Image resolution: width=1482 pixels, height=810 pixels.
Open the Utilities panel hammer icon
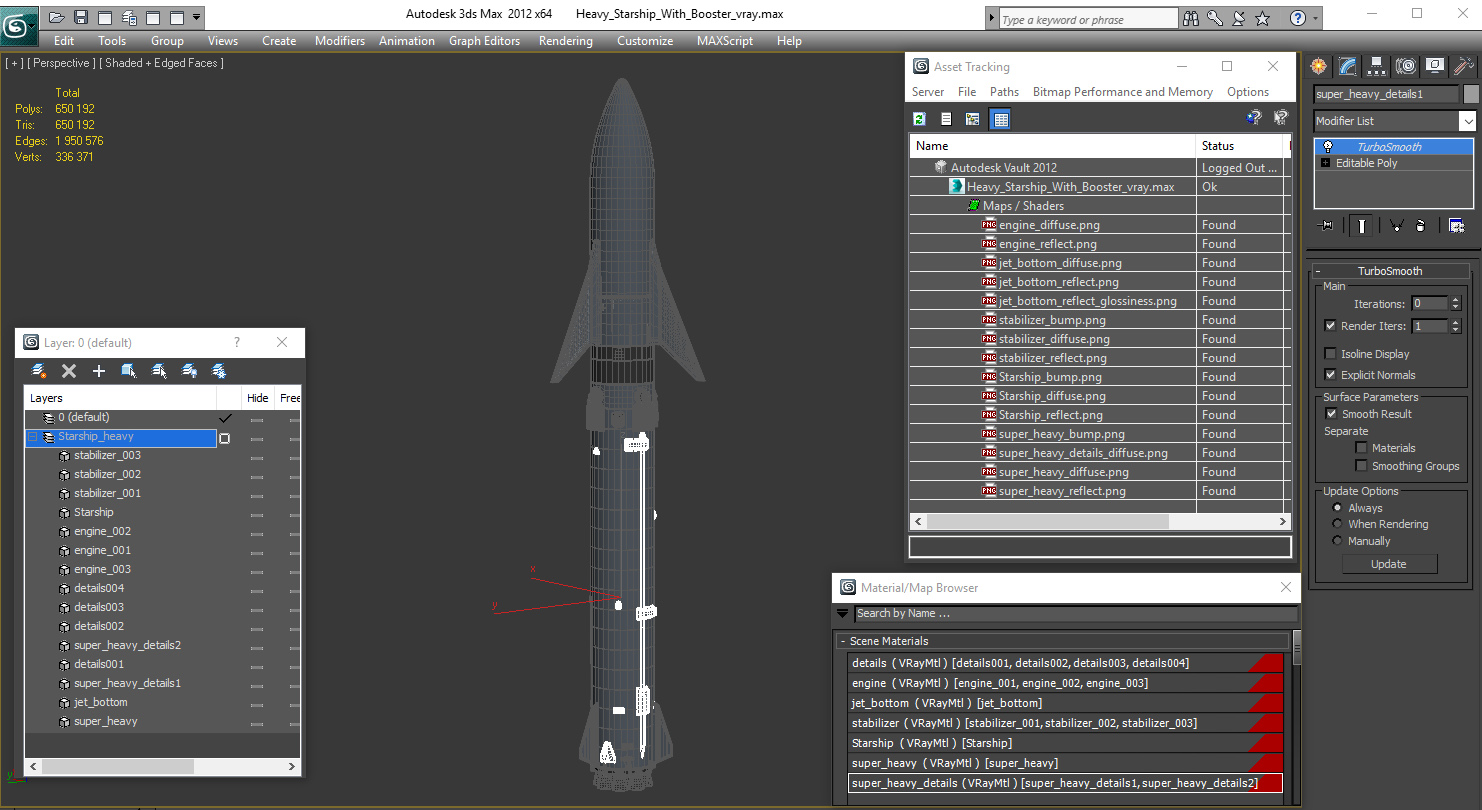(1464, 66)
